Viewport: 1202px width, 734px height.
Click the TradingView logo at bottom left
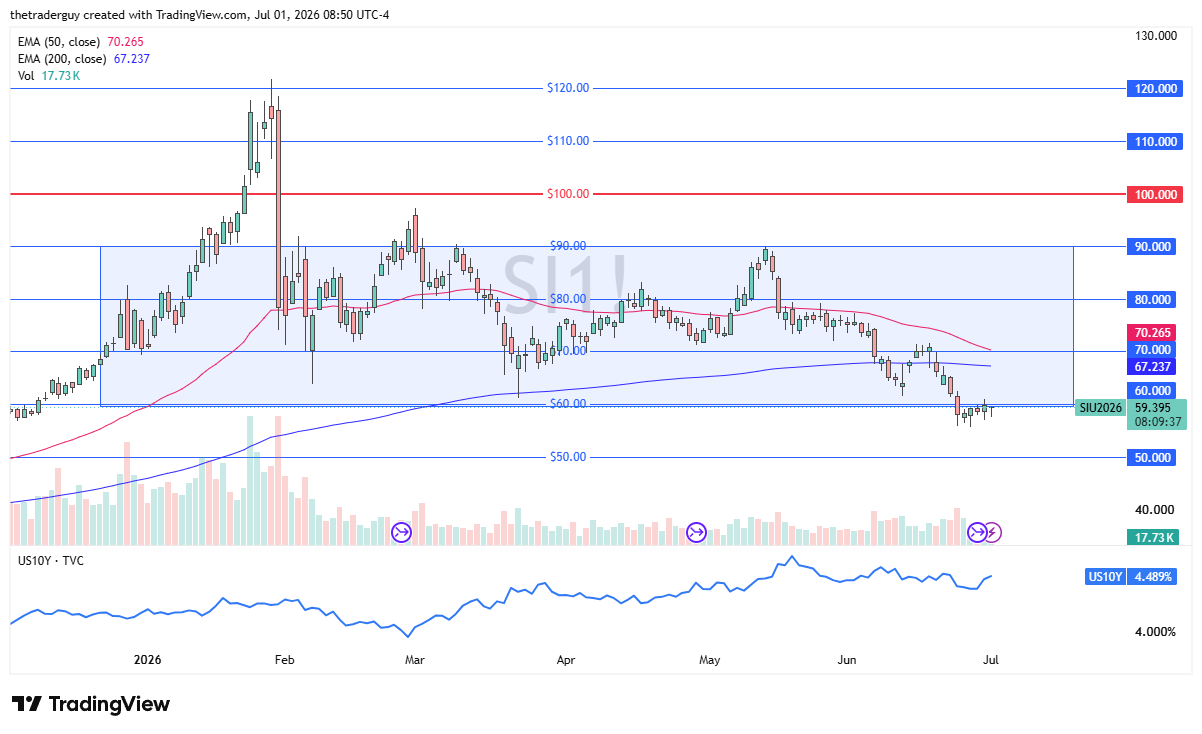[x=91, y=704]
